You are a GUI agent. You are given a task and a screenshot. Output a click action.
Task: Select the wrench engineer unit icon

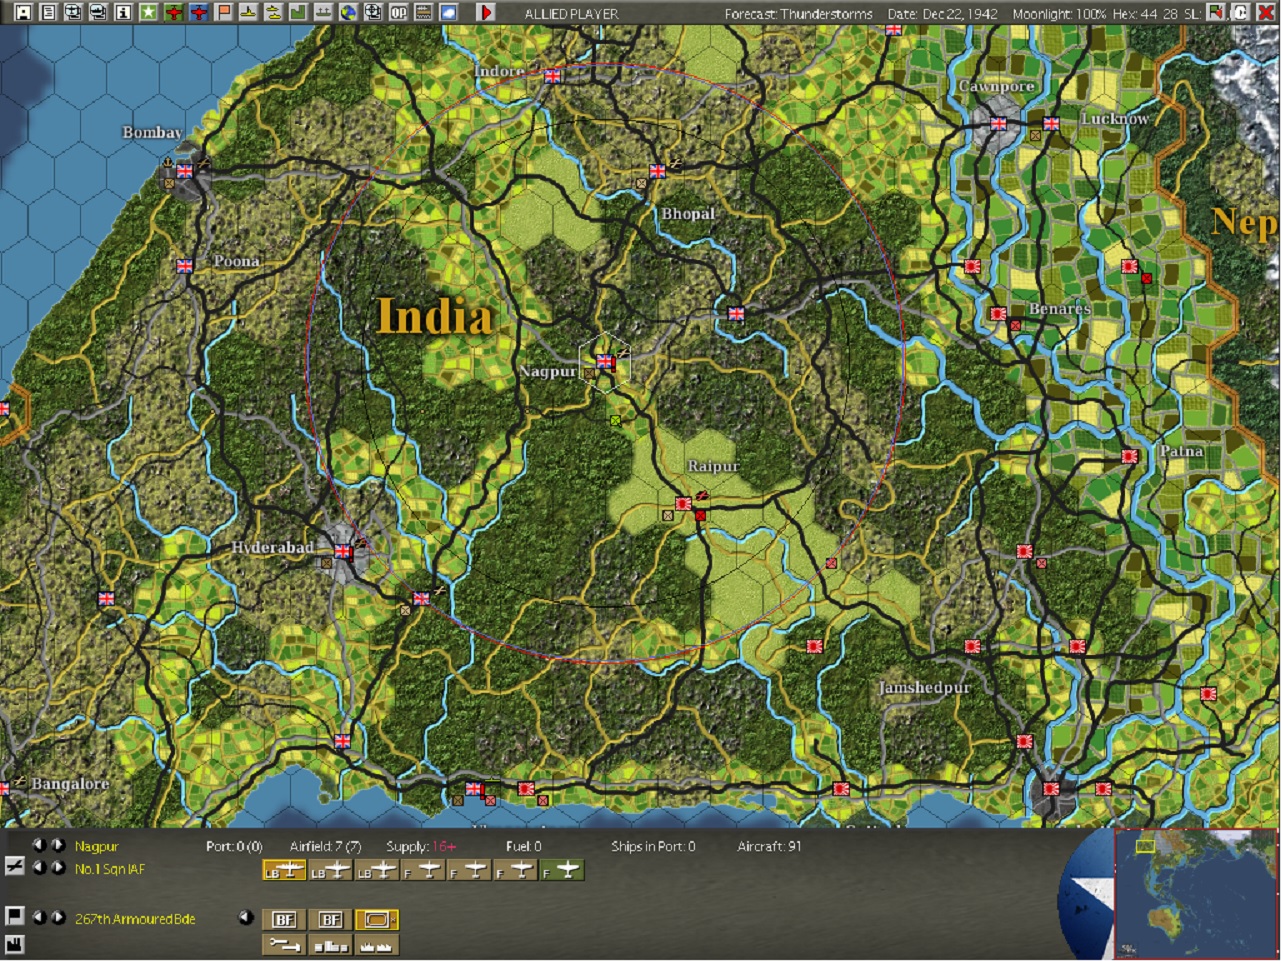284,943
